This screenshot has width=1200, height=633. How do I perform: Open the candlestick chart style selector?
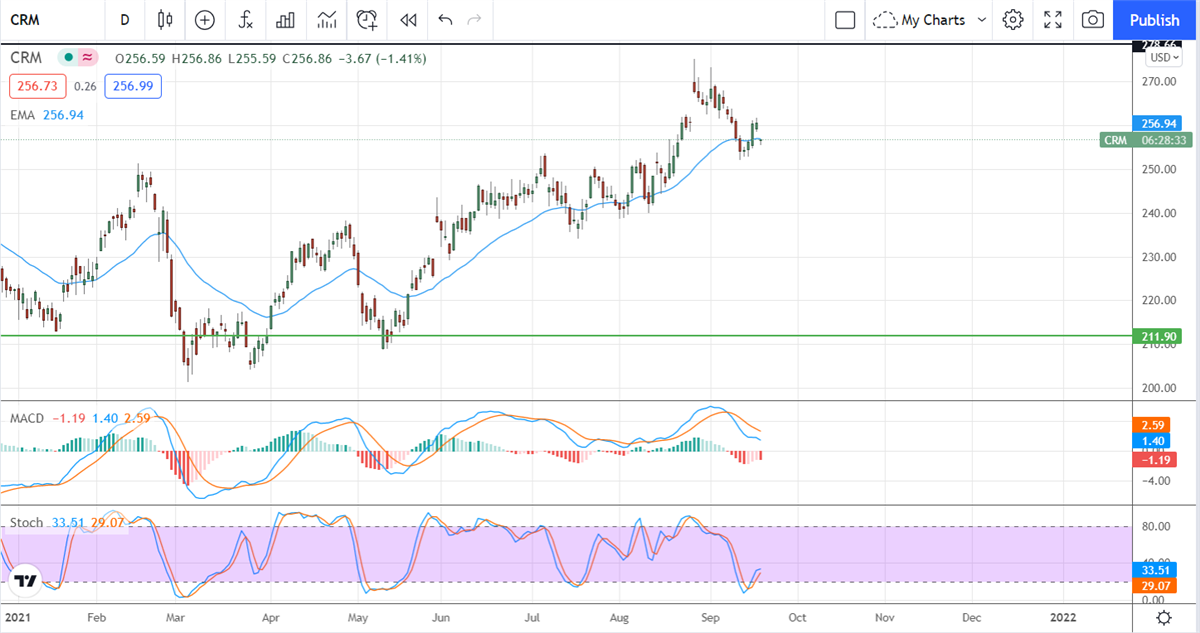point(165,20)
